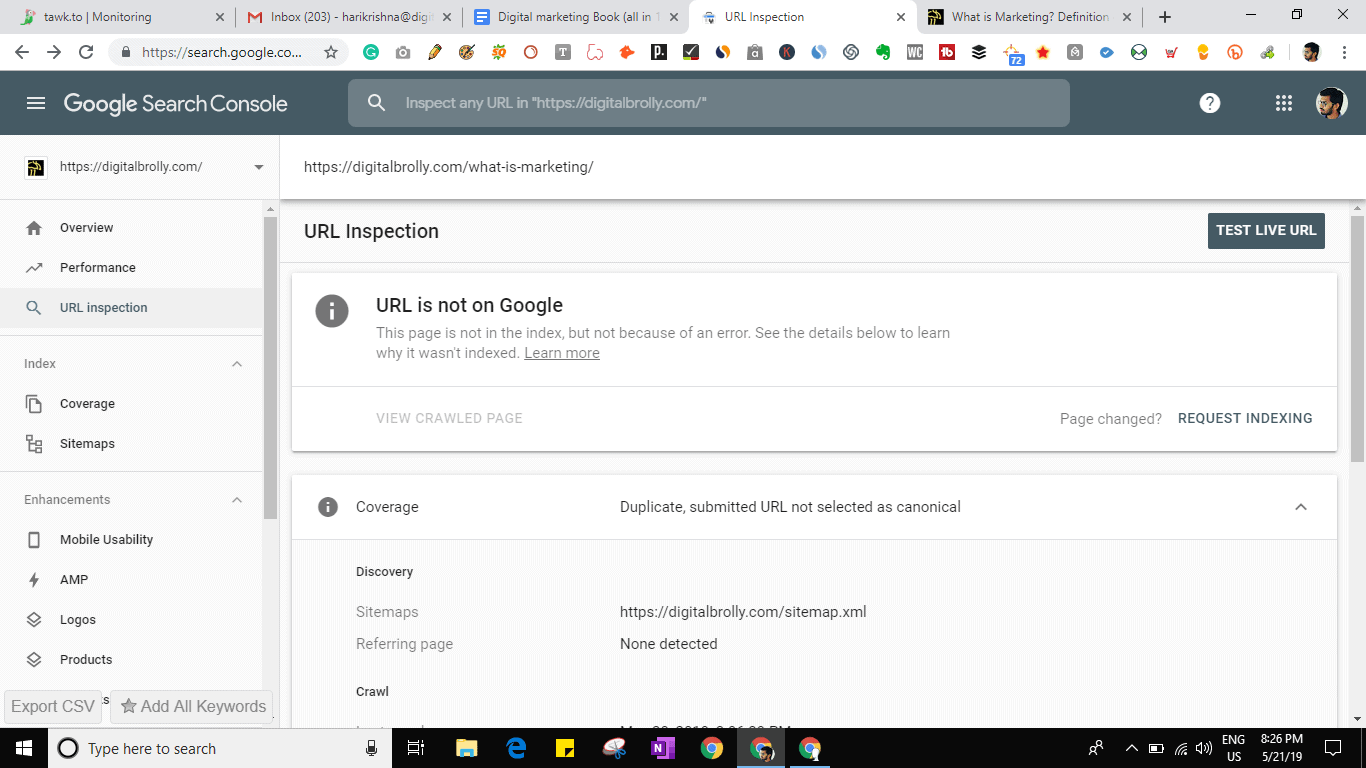1366x768 pixels.
Task: Open File Explorer from taskbar
Action: click(467, 748)
